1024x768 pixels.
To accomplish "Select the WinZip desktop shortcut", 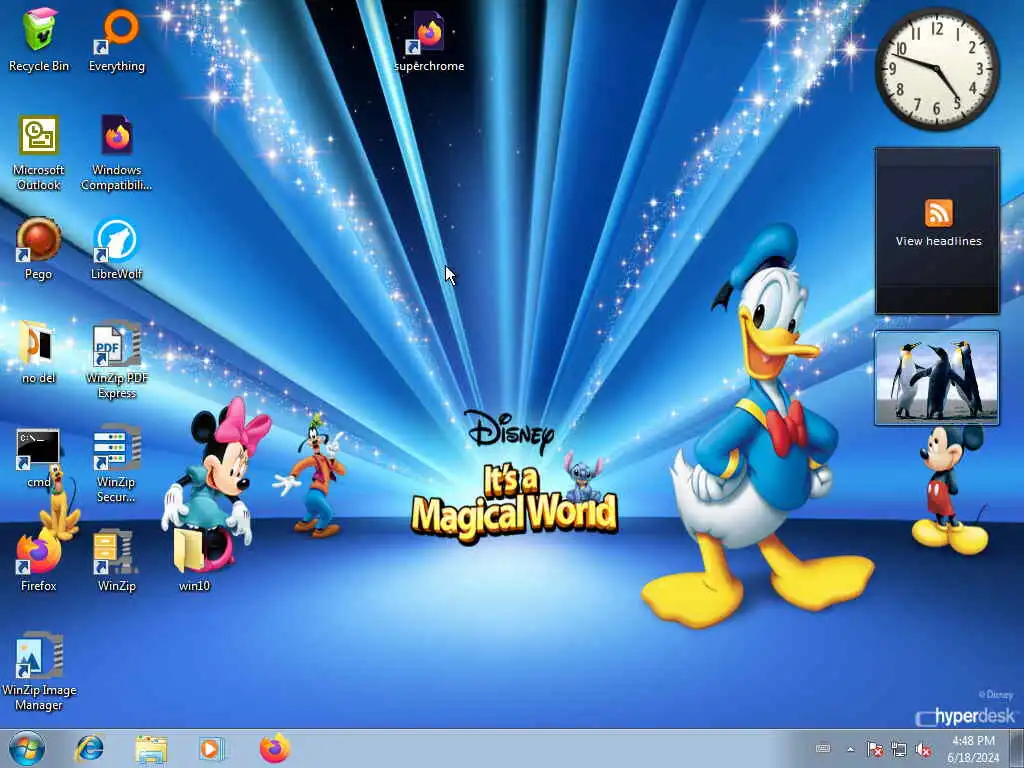I will coord(116,560).
